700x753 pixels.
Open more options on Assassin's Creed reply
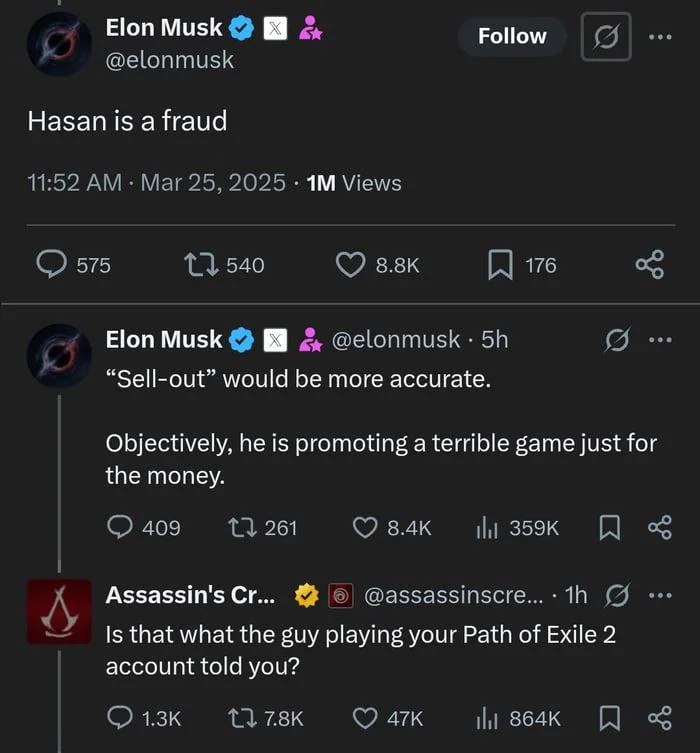(660, 595)
